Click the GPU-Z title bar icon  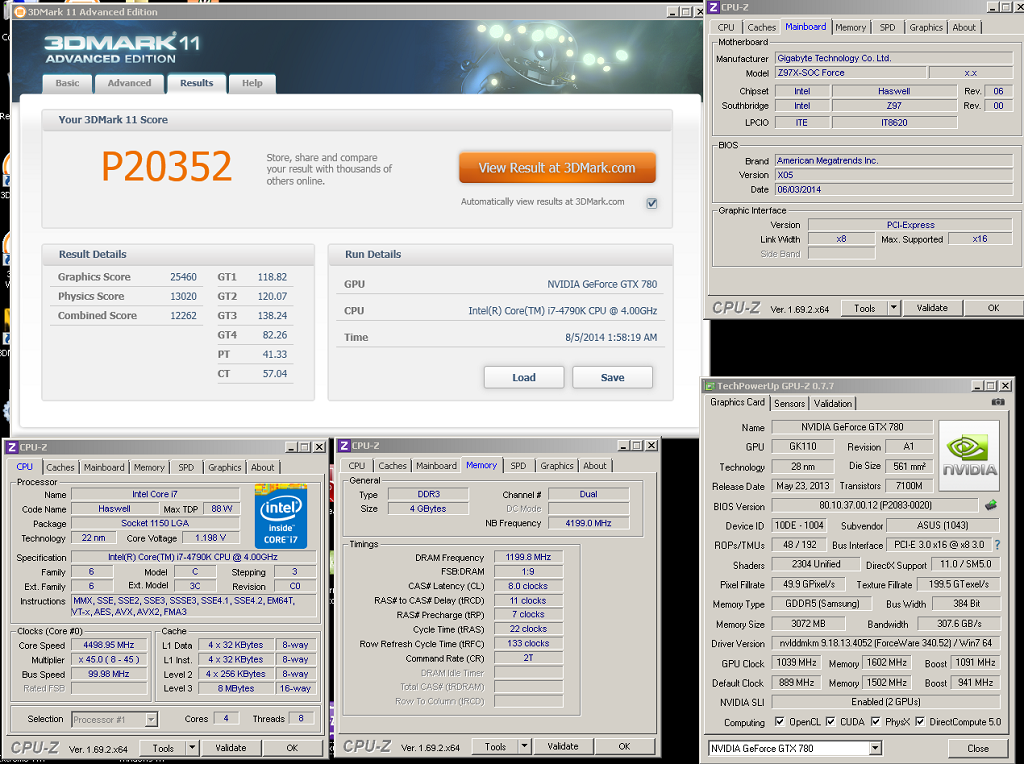709,386
